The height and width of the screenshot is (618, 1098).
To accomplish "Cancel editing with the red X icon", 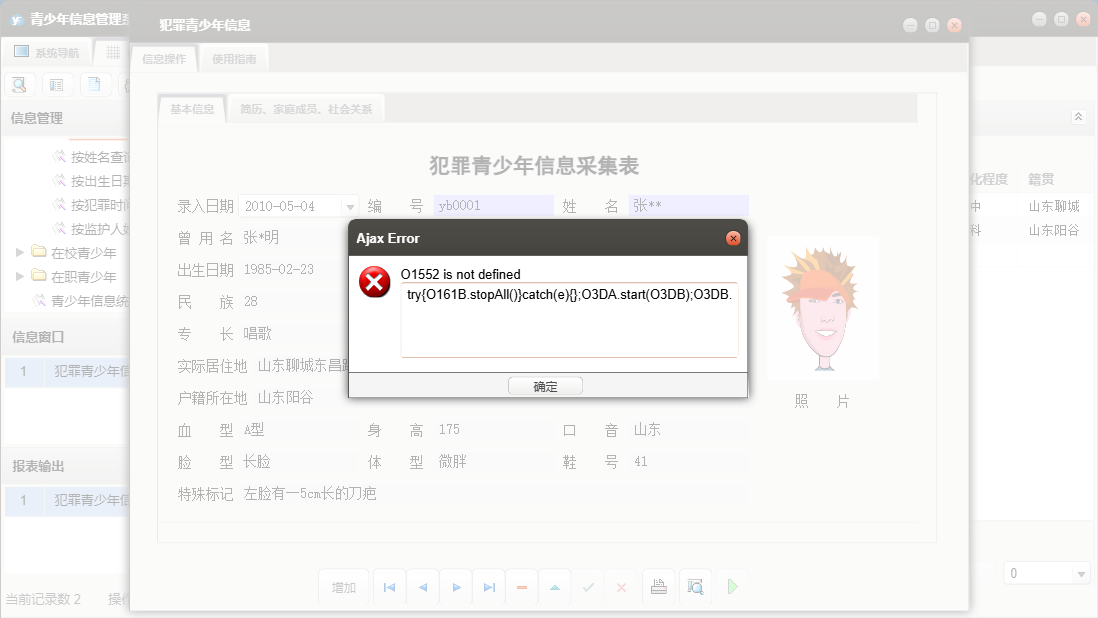I will (621, 586).
